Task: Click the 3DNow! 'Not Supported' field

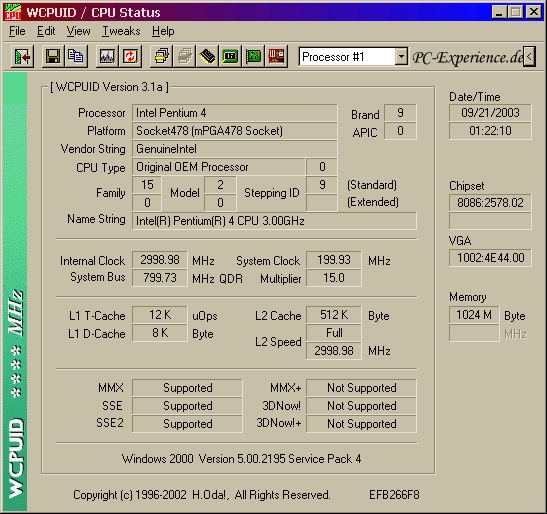Action: tap(361, 406)
